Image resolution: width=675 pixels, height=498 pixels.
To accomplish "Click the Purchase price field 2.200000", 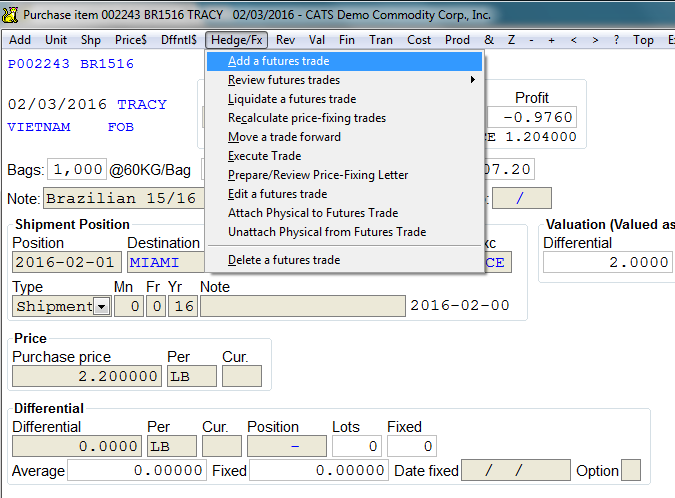I will coord(87,376).
